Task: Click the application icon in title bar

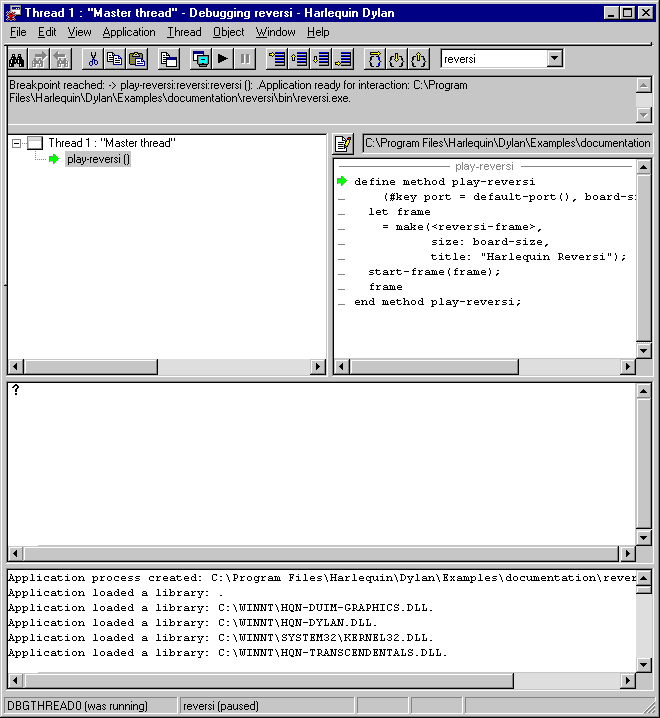Action: pyautogui.click(x=13, y=13)
